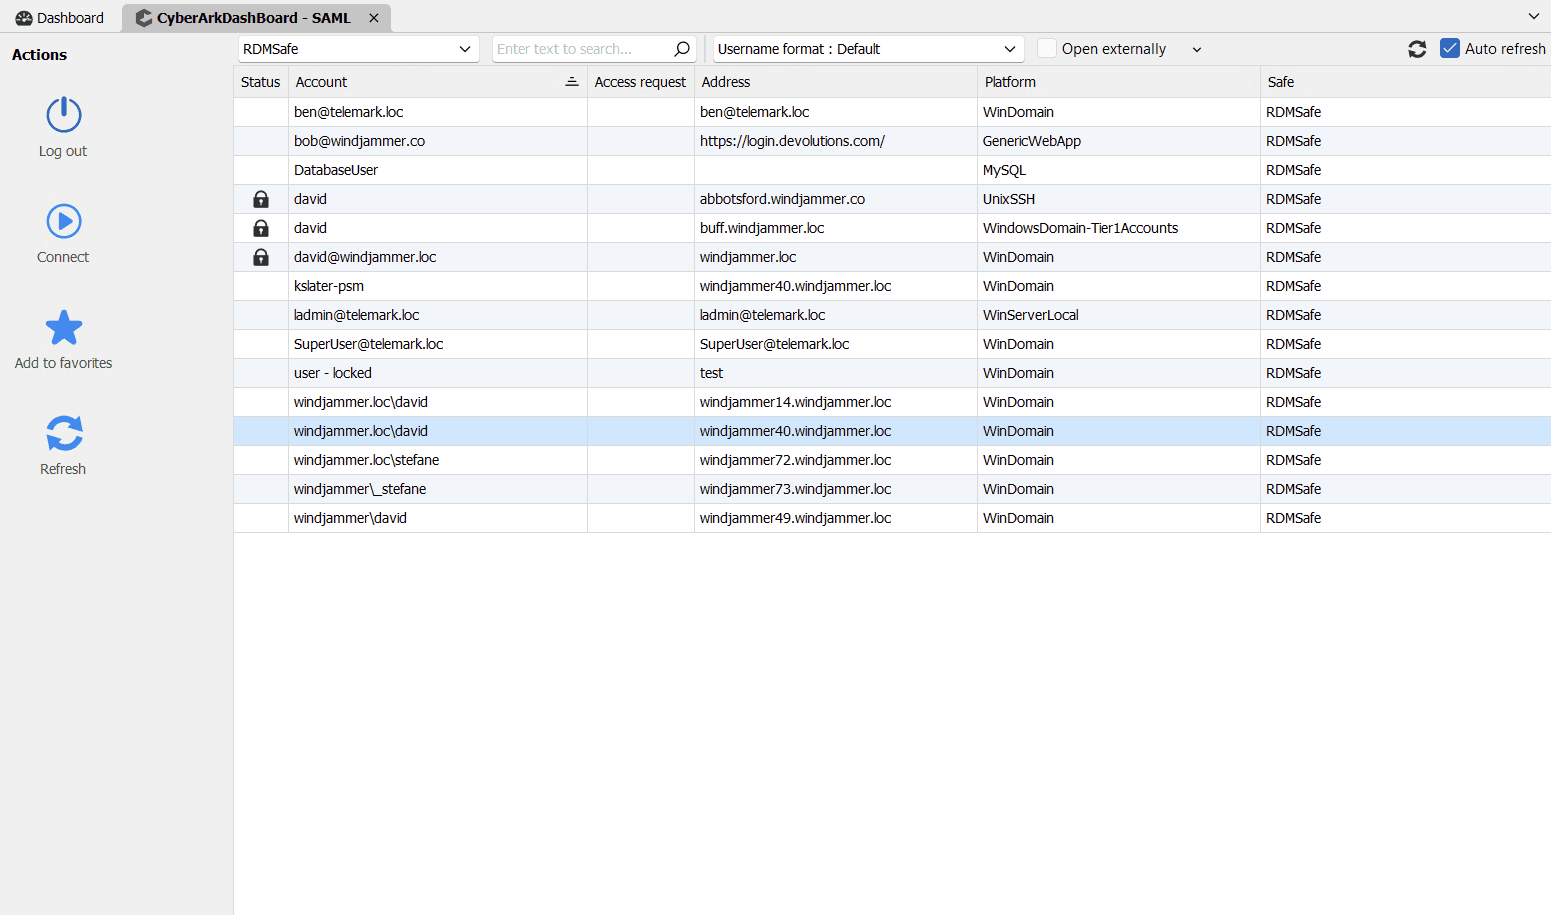1551x915 pixels.
Task: Close the CyberArkDashBoard - SAML tab
Action: point(374,18)
